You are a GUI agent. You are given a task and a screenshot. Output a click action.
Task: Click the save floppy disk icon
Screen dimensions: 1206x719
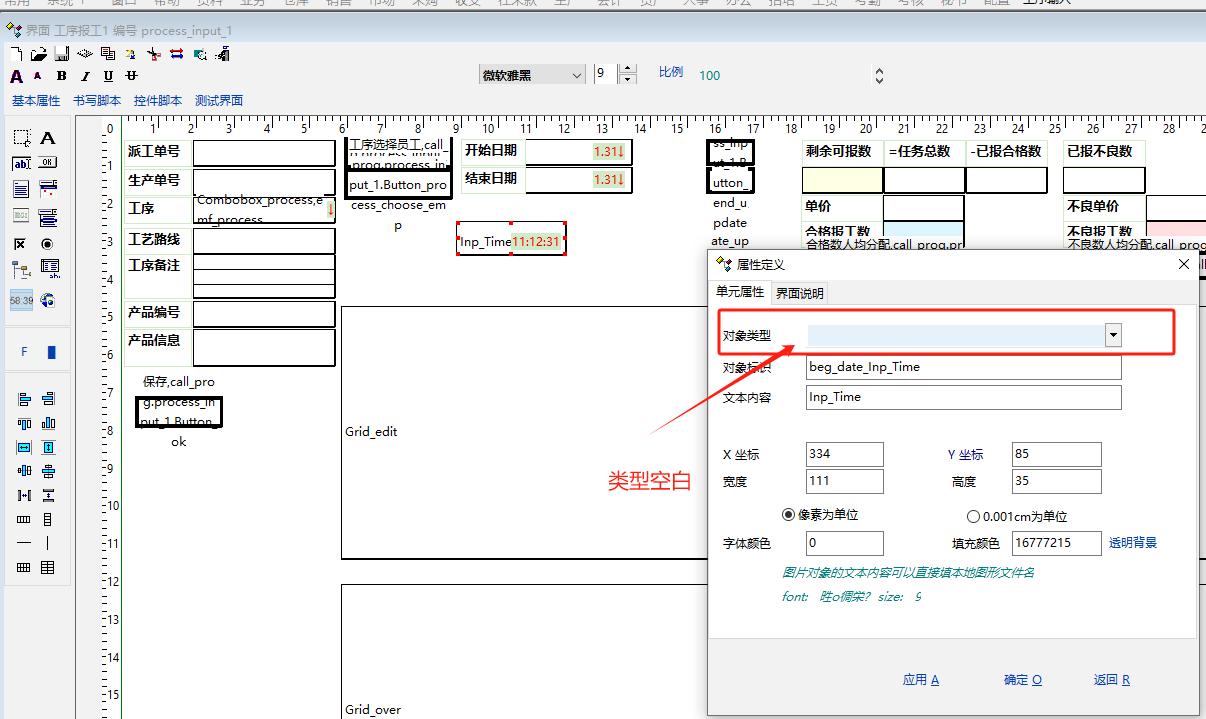(61, 54)
